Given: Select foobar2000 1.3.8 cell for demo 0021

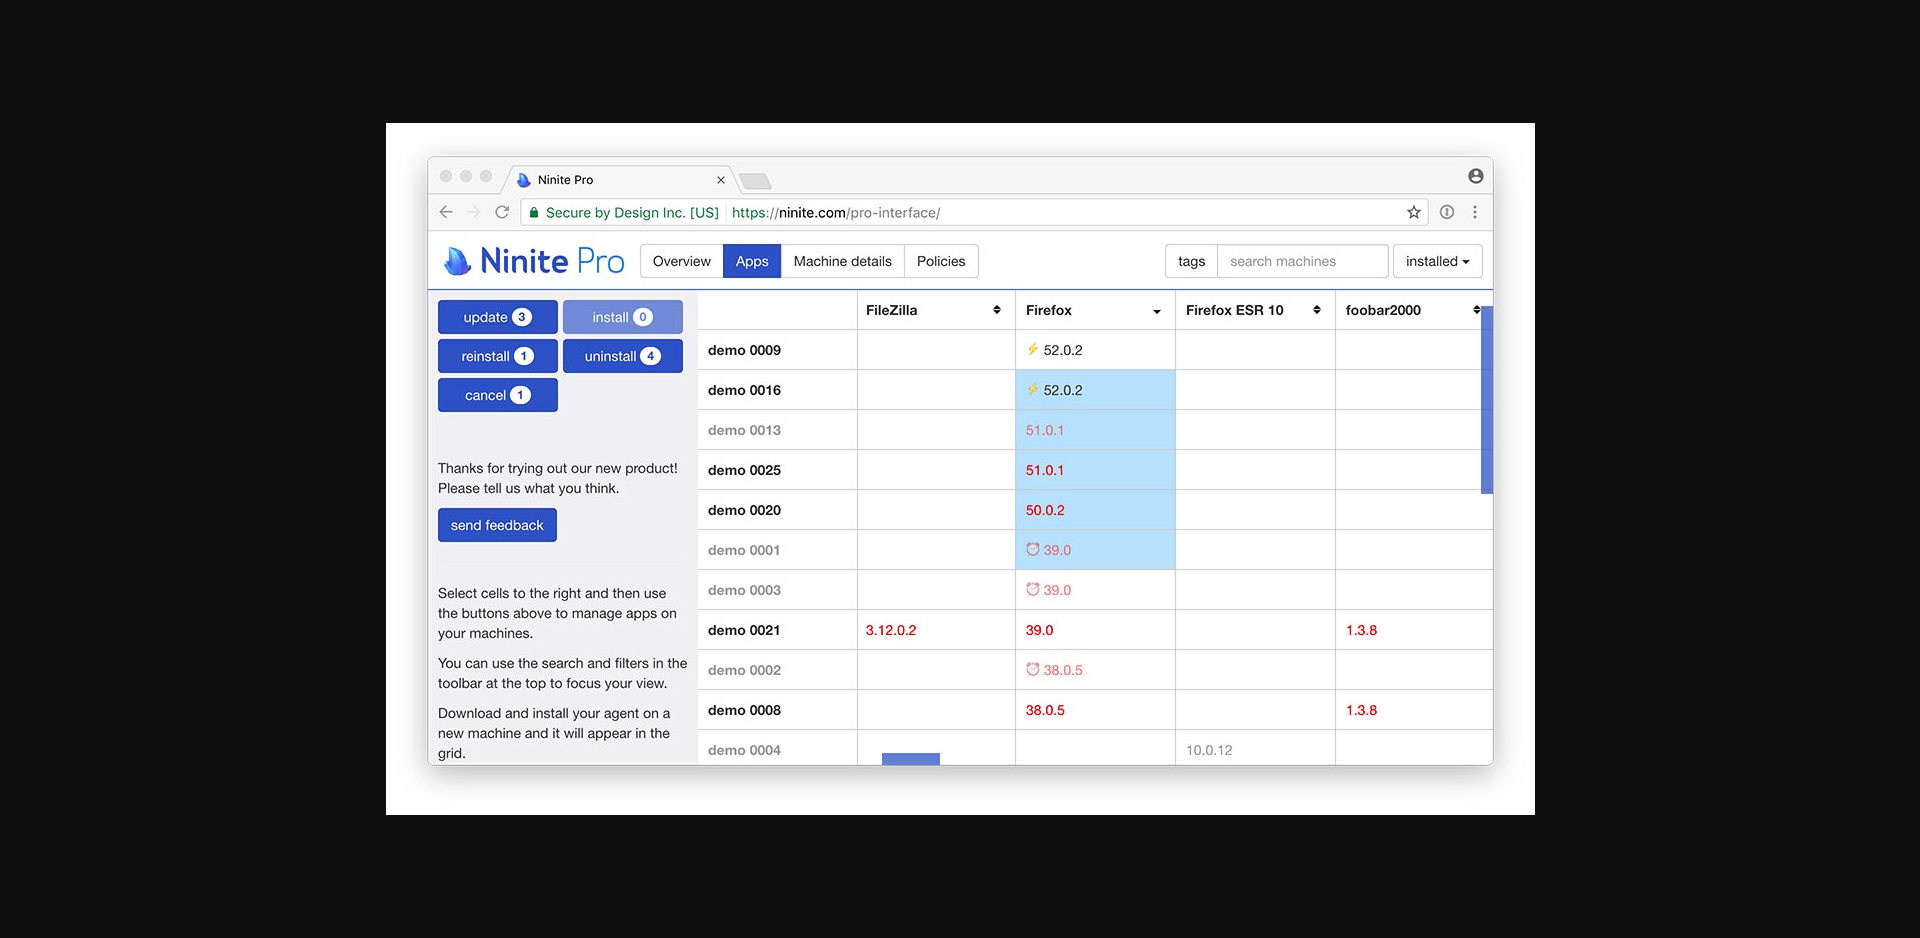Looking at the screenshot, I should point(1414,630).
